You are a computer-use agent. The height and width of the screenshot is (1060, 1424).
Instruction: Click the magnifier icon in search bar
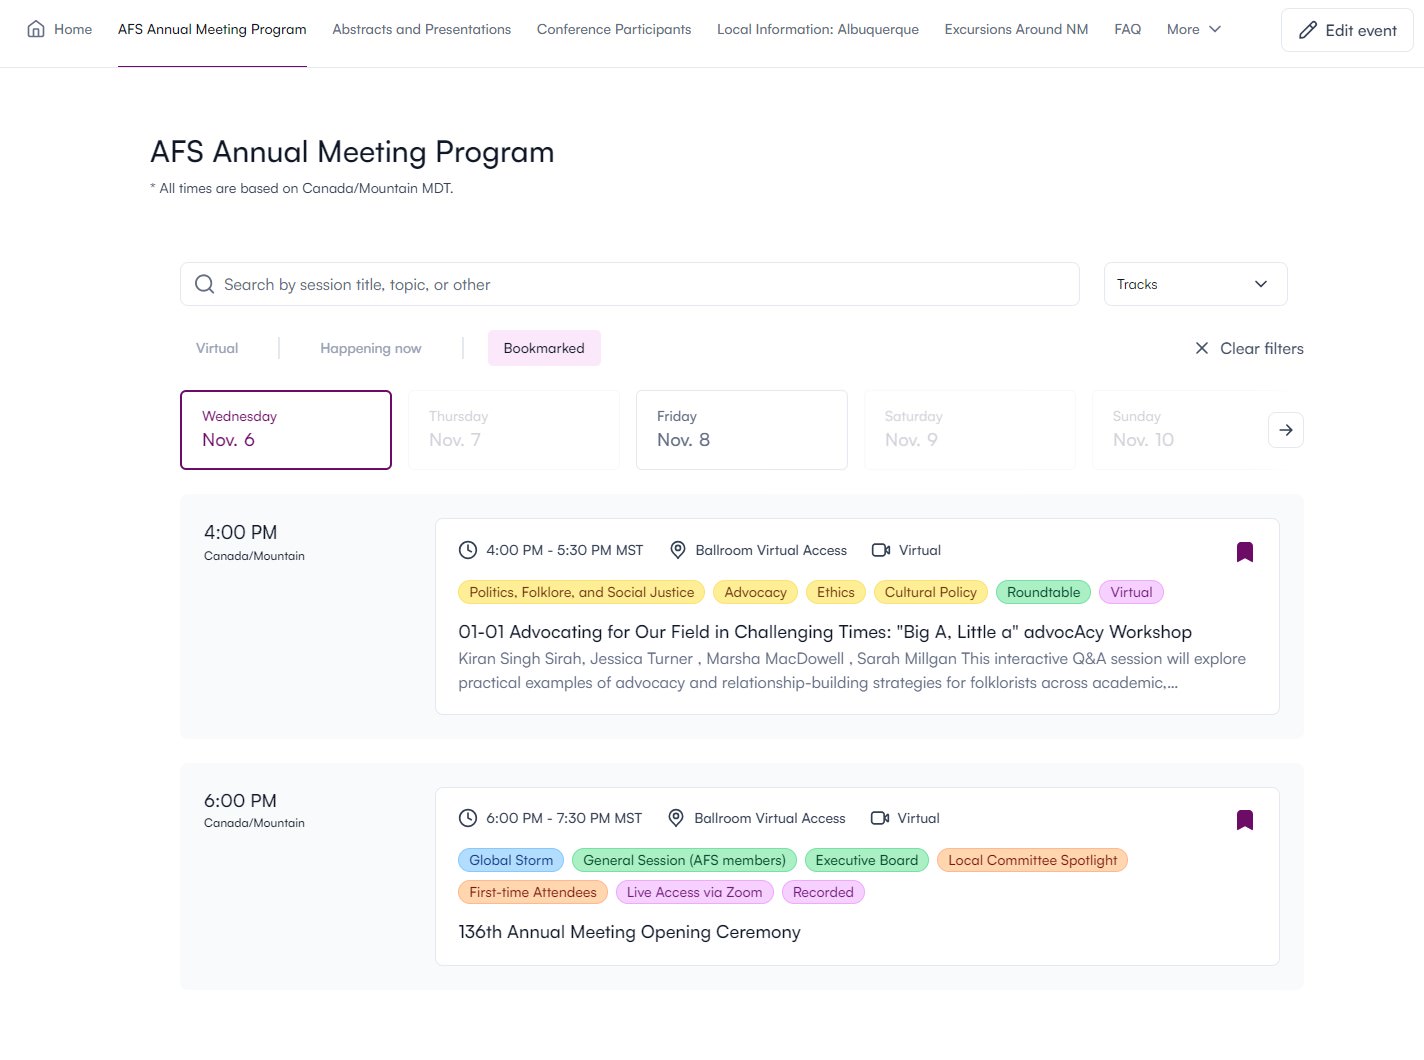coord(205,284)
